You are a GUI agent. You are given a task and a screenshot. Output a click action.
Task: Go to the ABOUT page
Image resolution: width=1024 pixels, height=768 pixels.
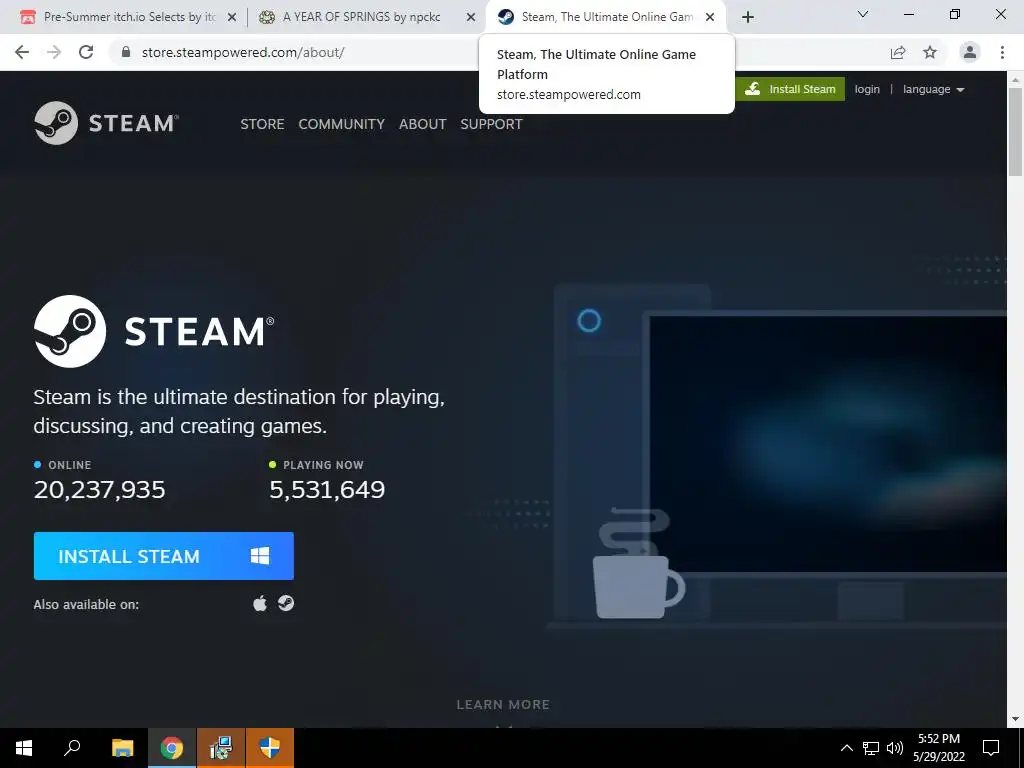pyautogui.click(x=423, y=124)
